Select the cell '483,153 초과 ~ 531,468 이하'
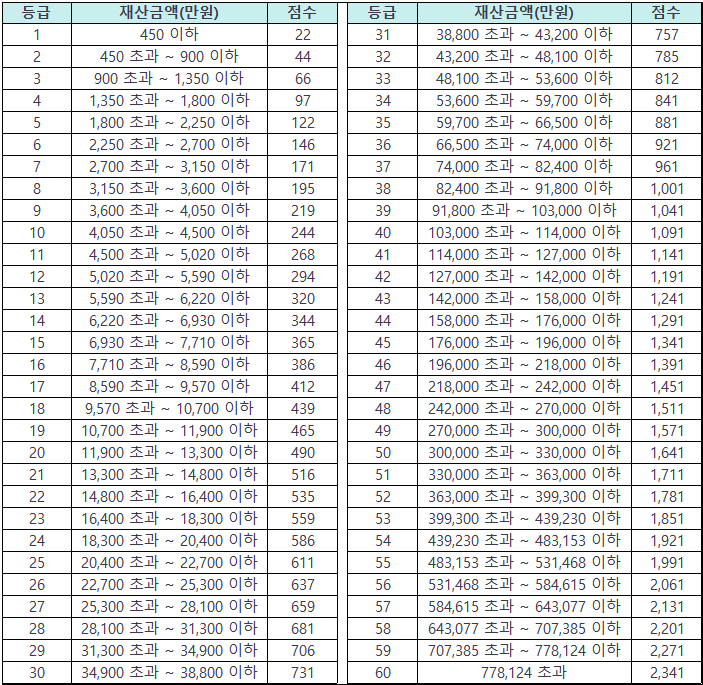The width and height of the screenshot is (703, 685). click(524, 562)
